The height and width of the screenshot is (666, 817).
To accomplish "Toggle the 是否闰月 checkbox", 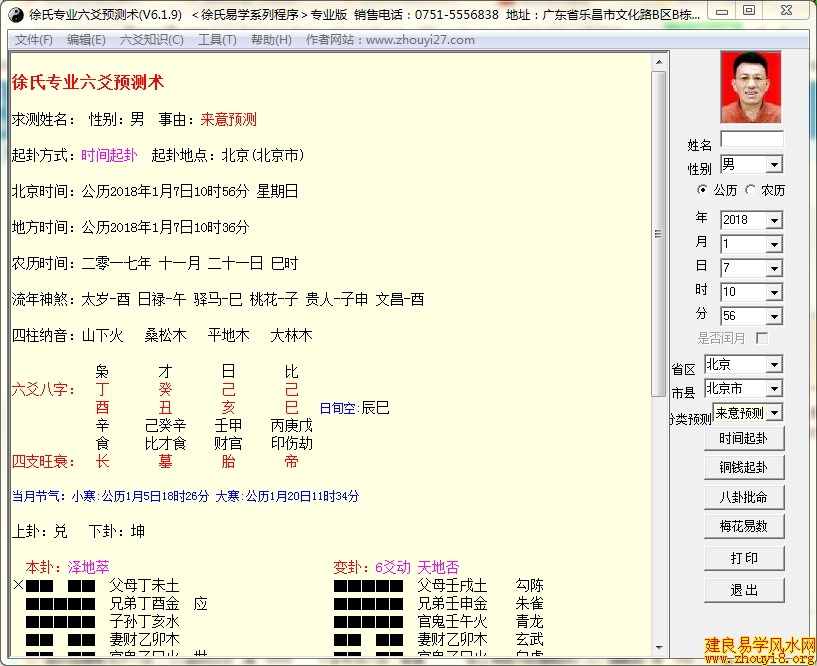I will 762,338.
